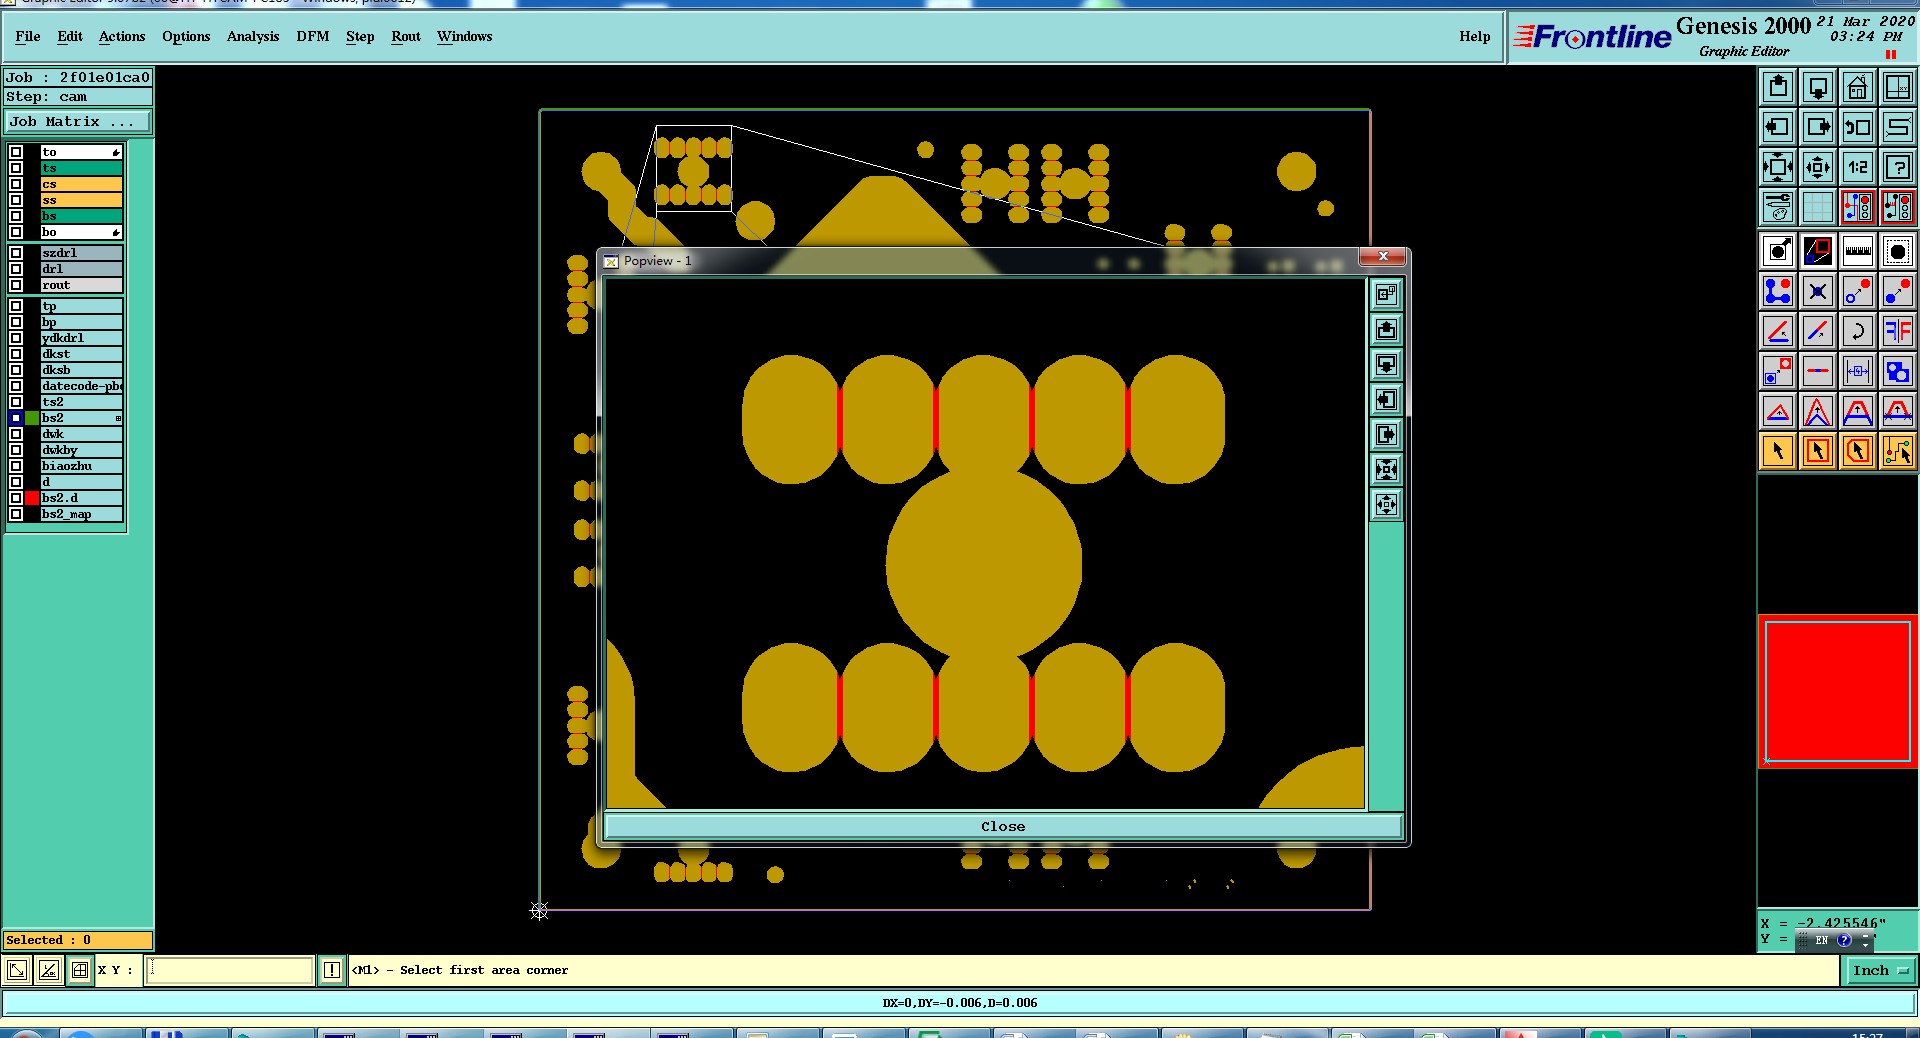Select the datecode-pbe layer row
The width and height of the screenshot is (1920, 1038).
pos(82,386)
